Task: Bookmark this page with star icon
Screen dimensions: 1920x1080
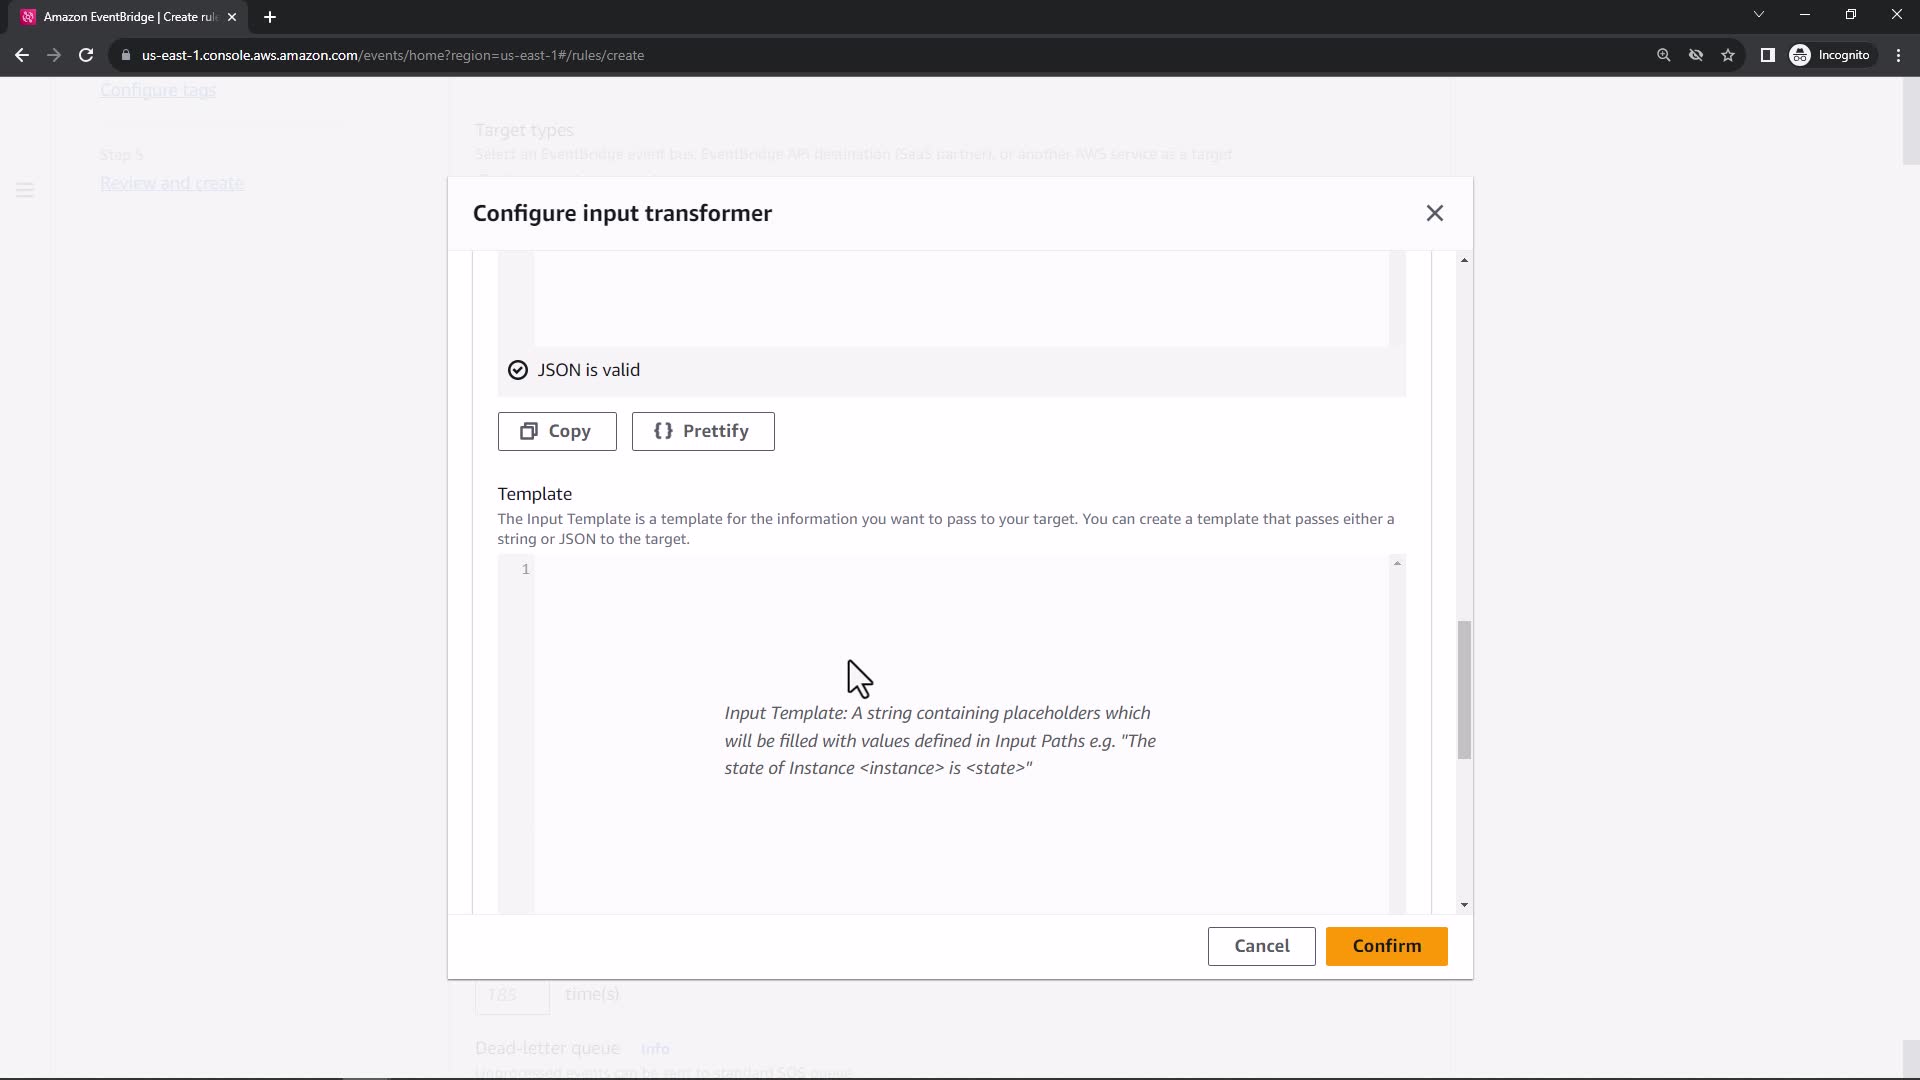Action: 1728,55
